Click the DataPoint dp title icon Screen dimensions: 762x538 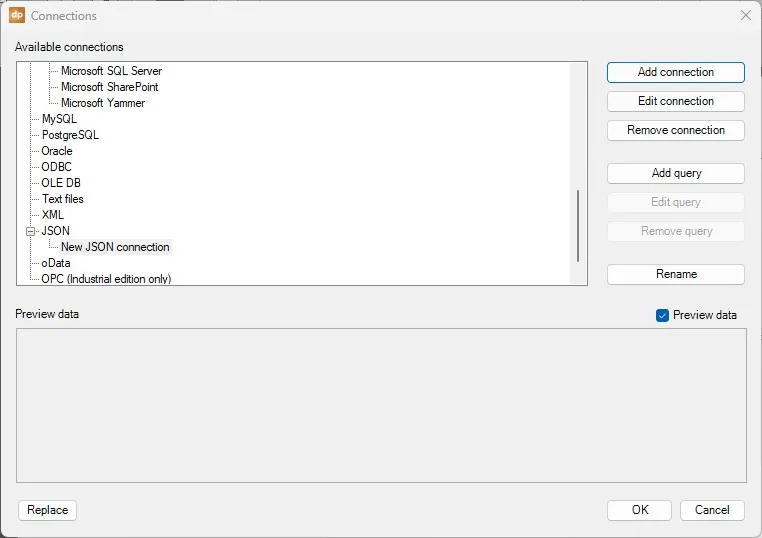(x=17, y=15)
